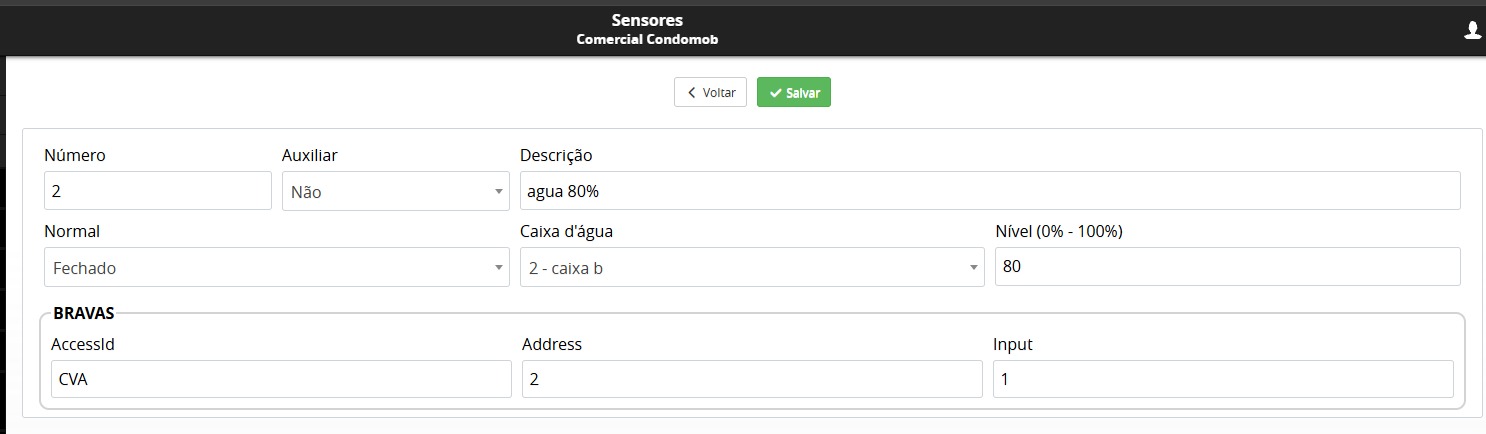Click the Auxiliar label text

coord(309,155)
